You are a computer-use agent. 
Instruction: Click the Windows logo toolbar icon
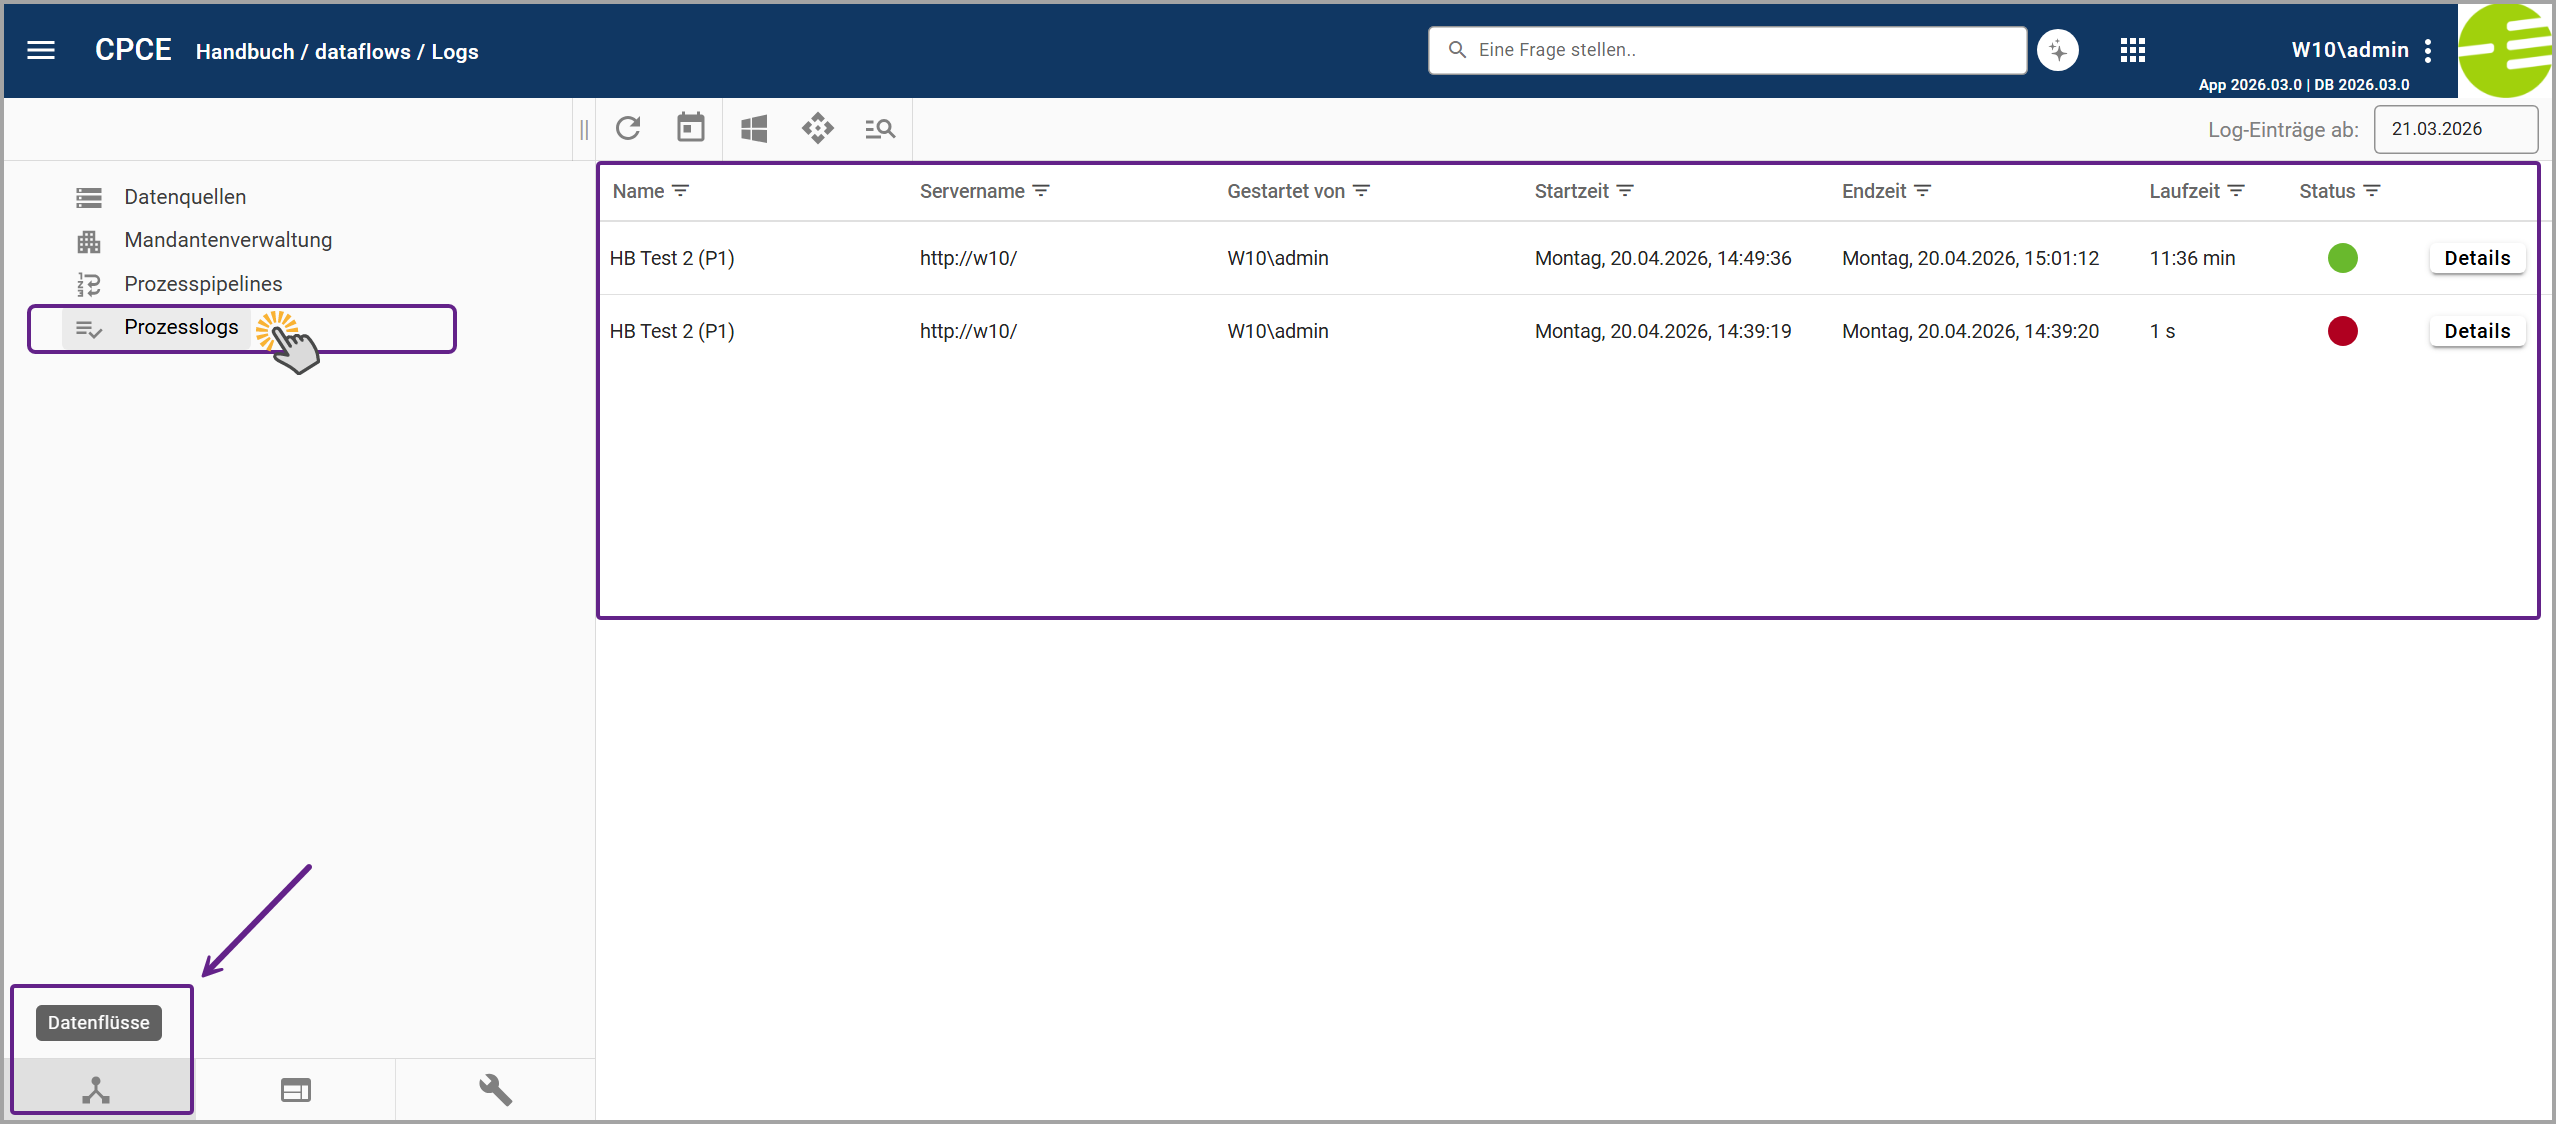point(754,129)
